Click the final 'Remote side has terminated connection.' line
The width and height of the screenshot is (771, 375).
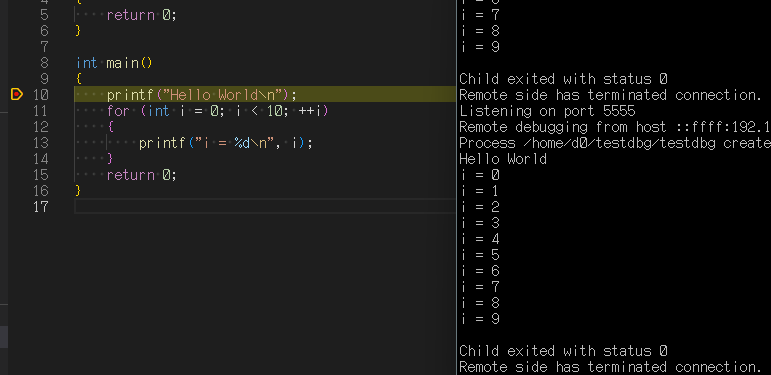pyautogui.click(x=610, y=367)
